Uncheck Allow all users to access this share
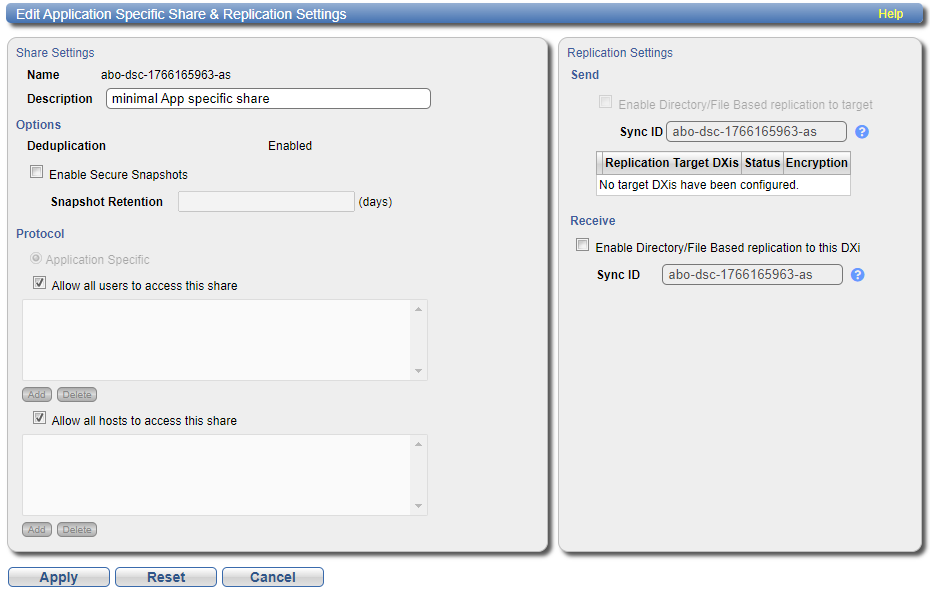930x592 pixels. pyautogui.click(x=39, y=284)
